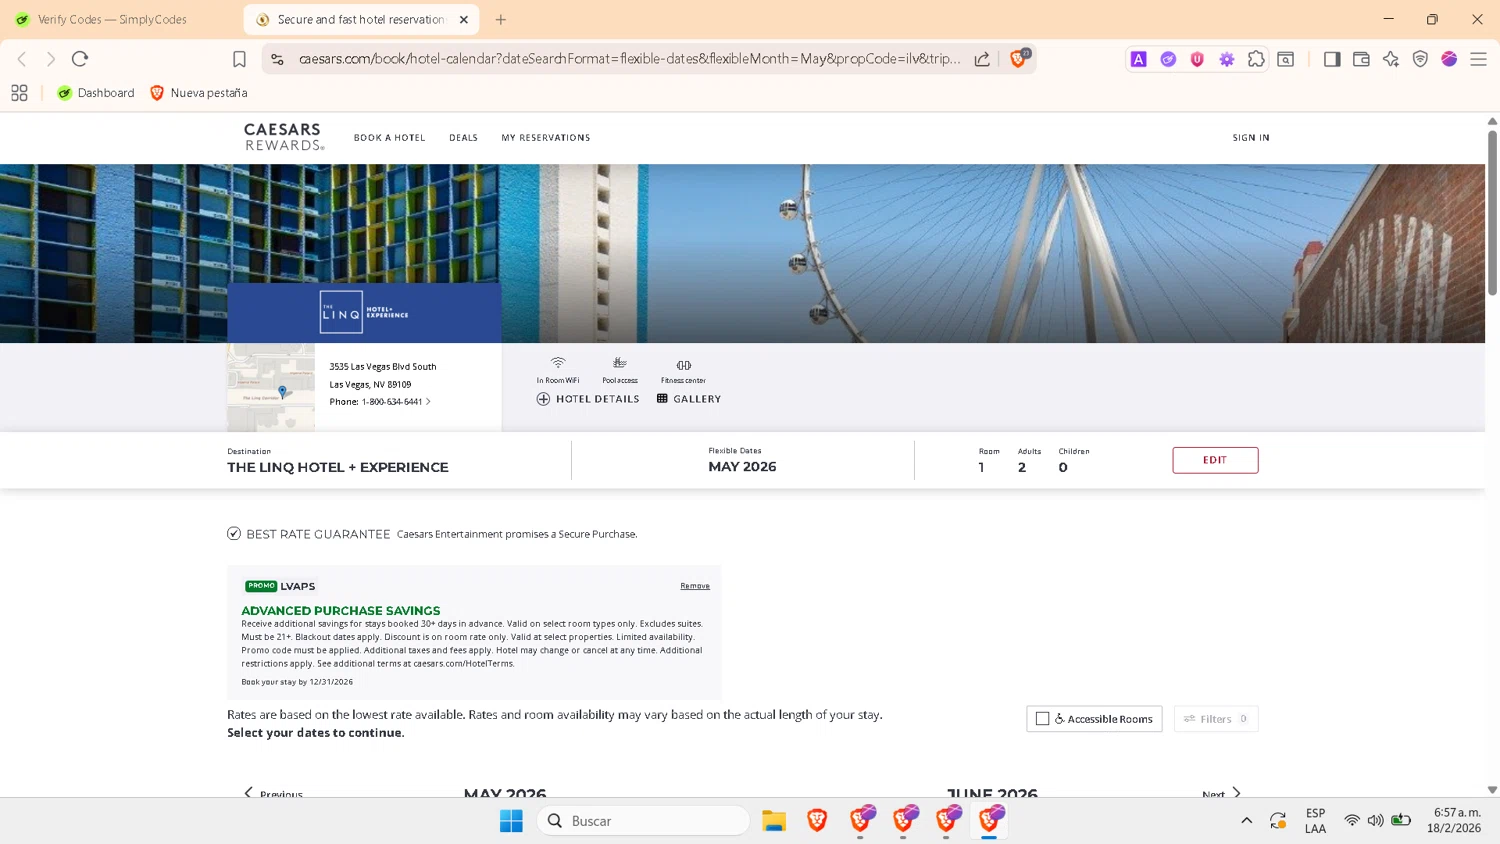Viewport: 1500px width, 844px height.
Task: Switch to Verify Codes SimplyCodes tab
Action: (x=110, y=19)
